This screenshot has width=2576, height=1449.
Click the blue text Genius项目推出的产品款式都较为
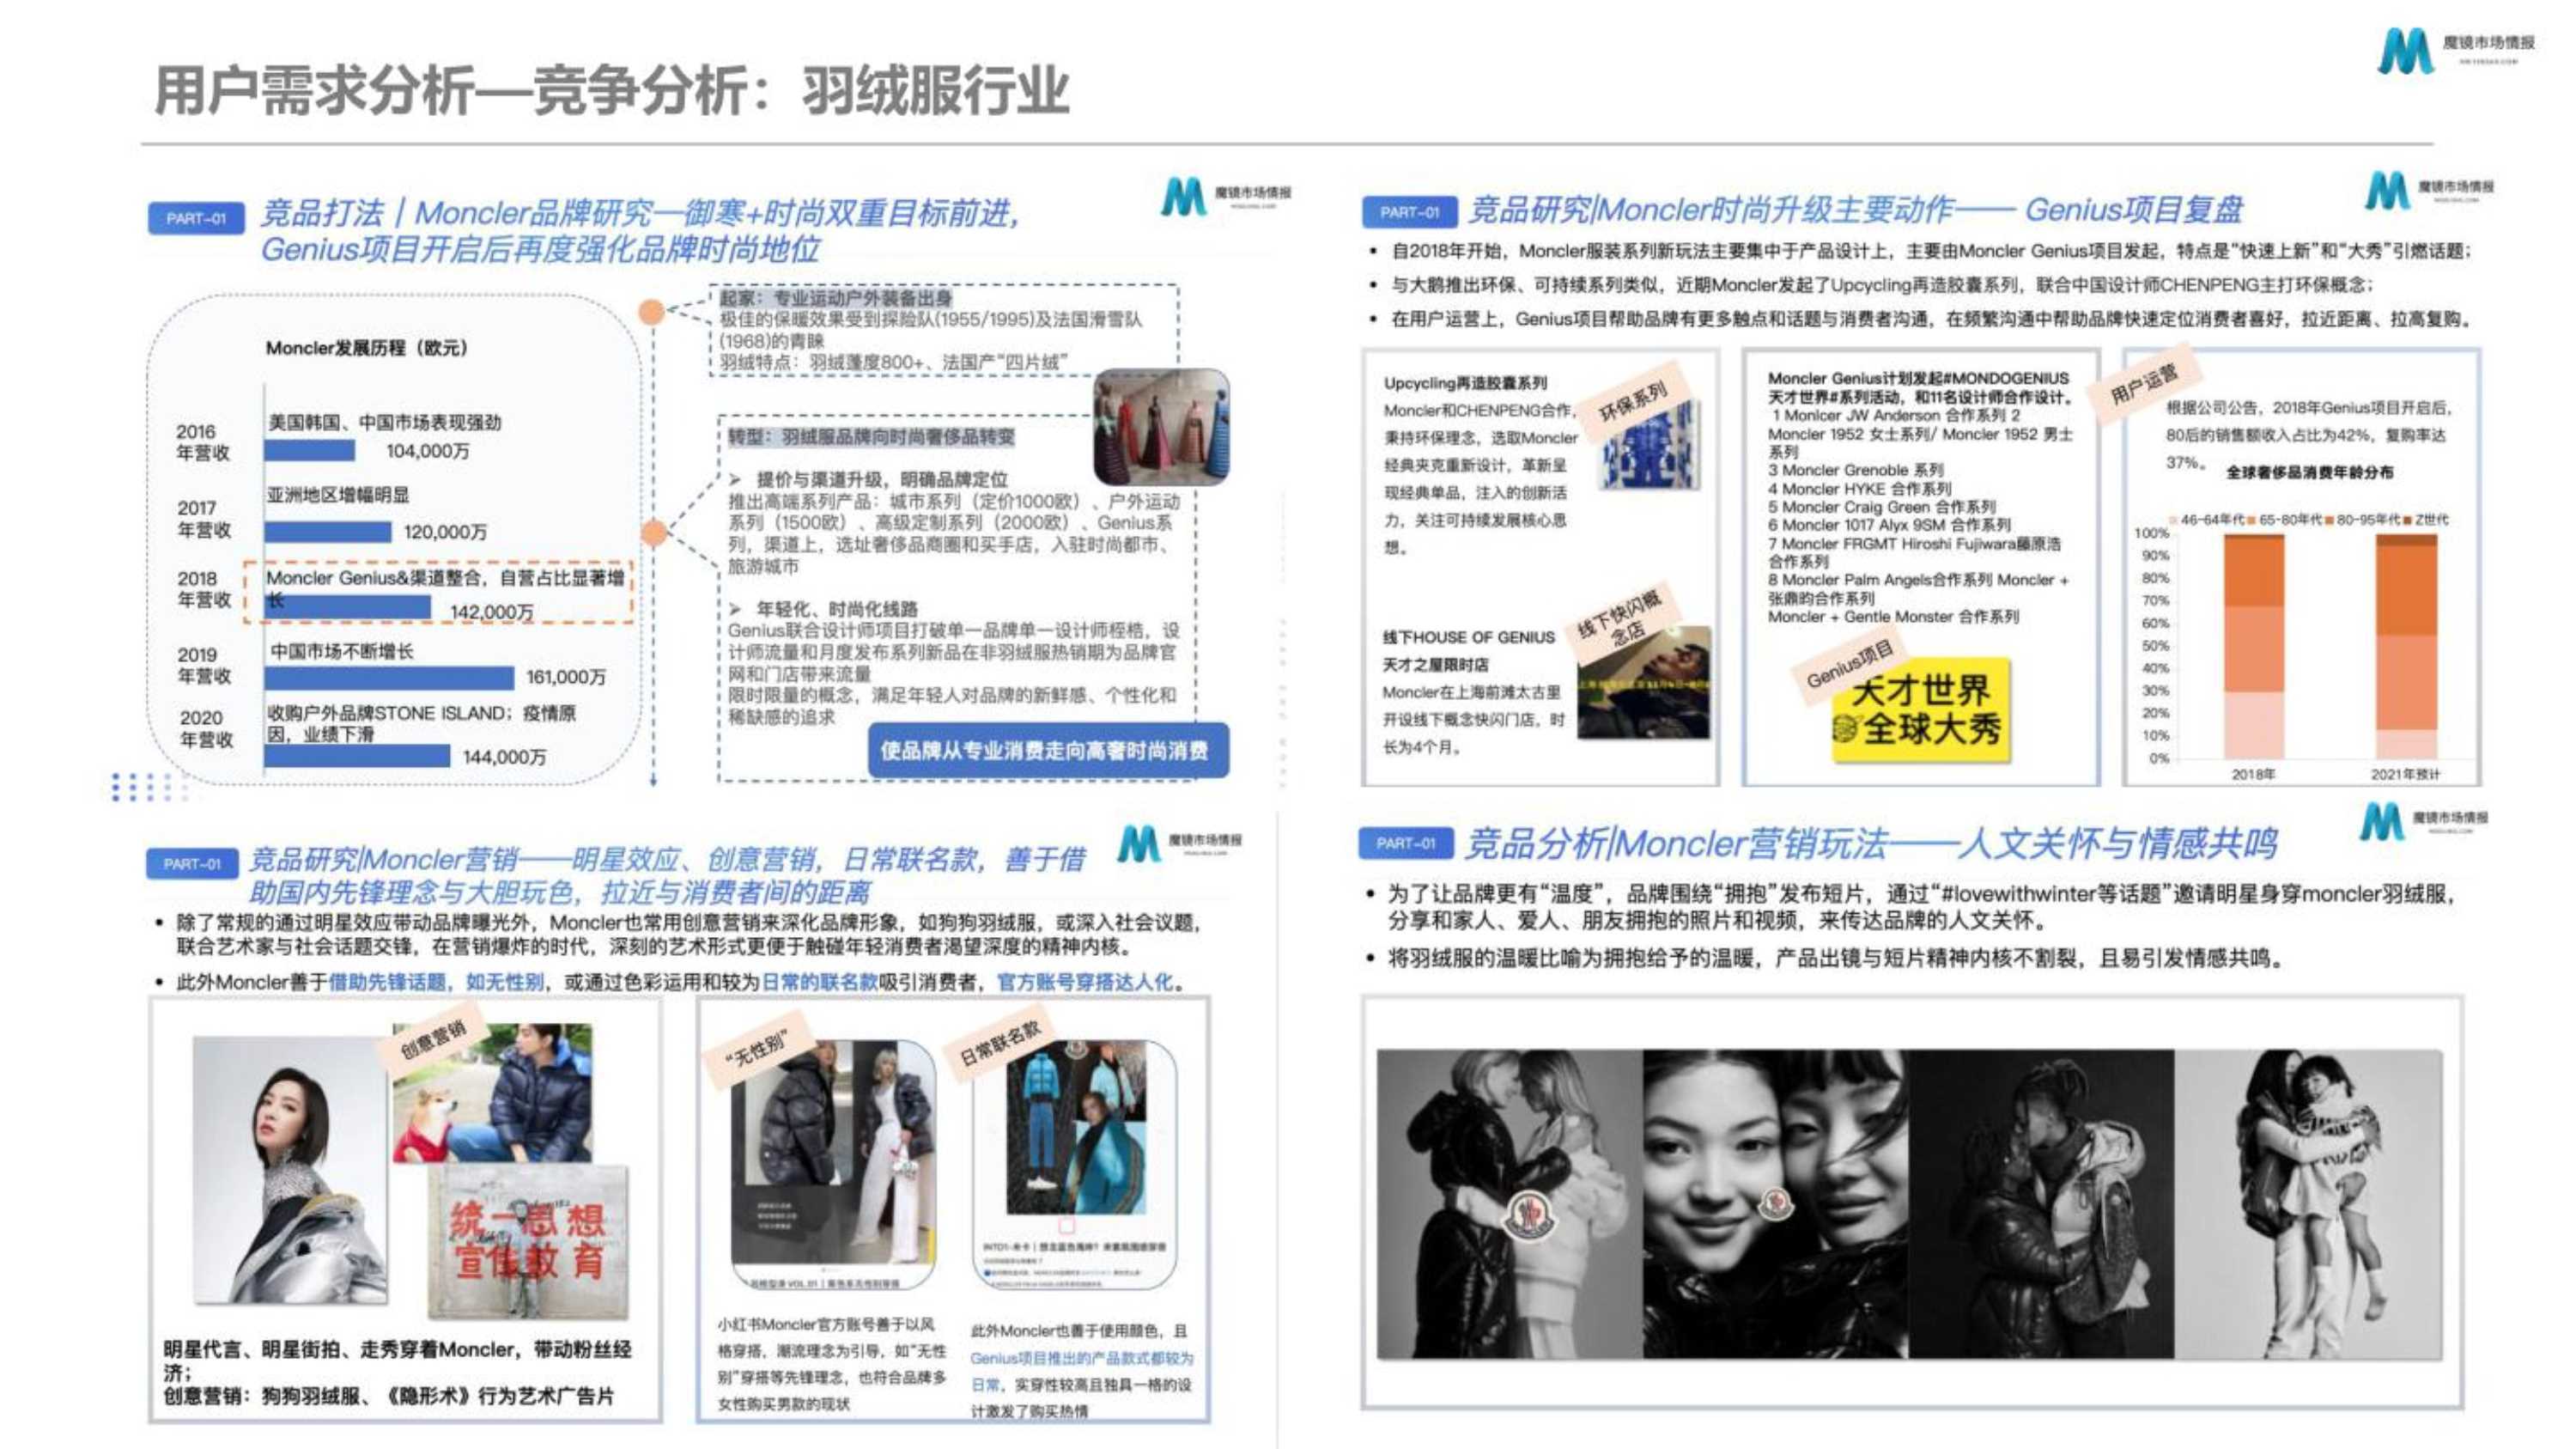[x=1082, y=1358]
